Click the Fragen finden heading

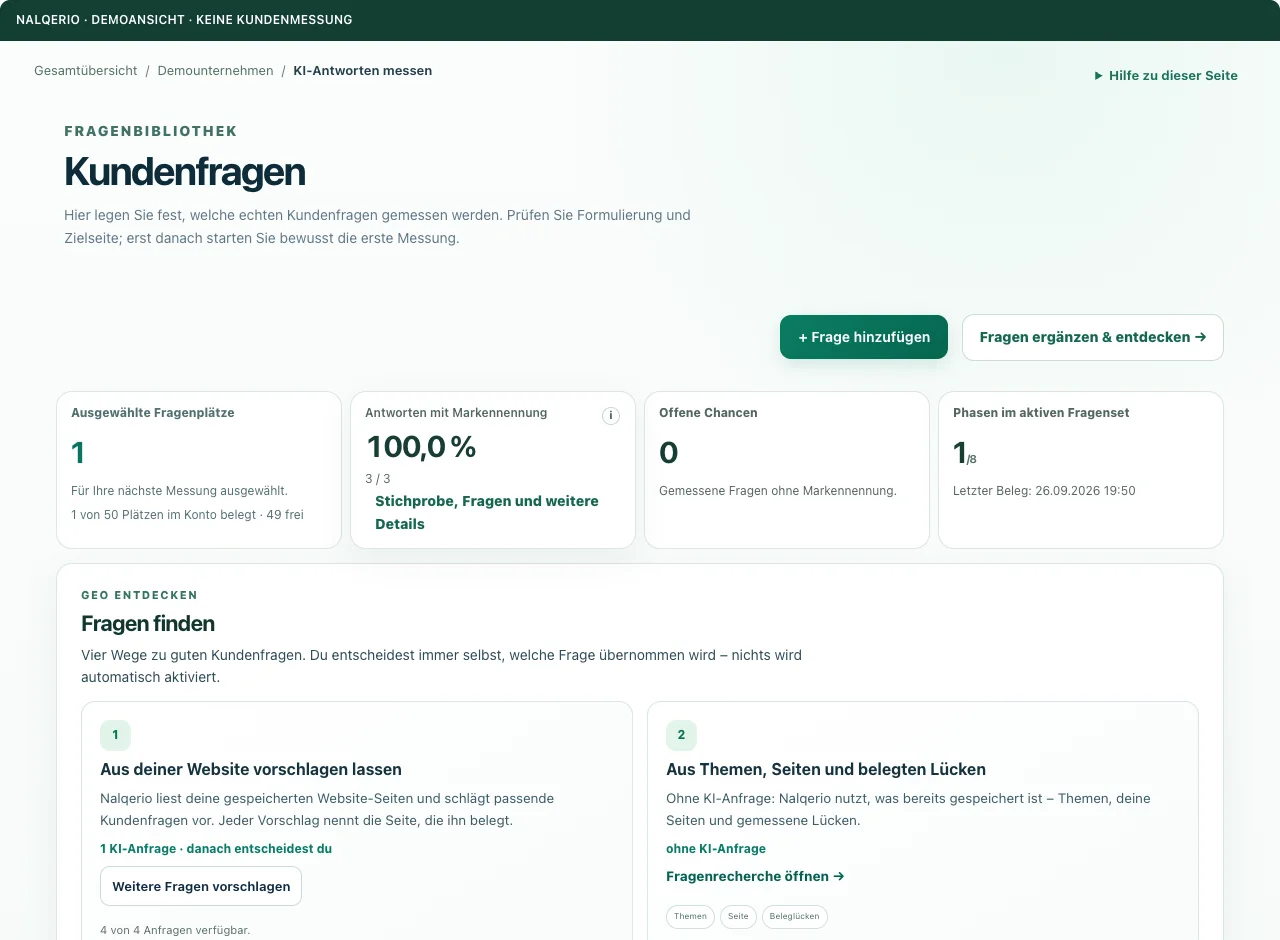148,624
